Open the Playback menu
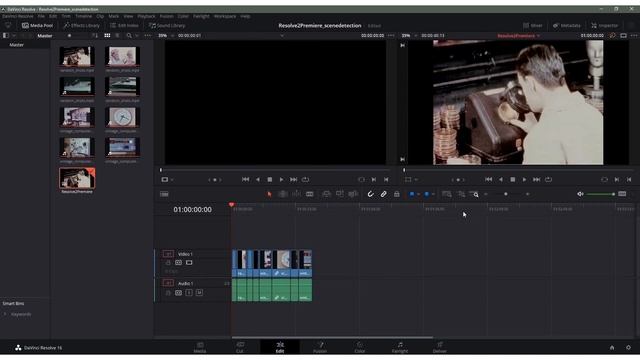The width and height of the screenshot is (640, 360). (x=146, y=16)
